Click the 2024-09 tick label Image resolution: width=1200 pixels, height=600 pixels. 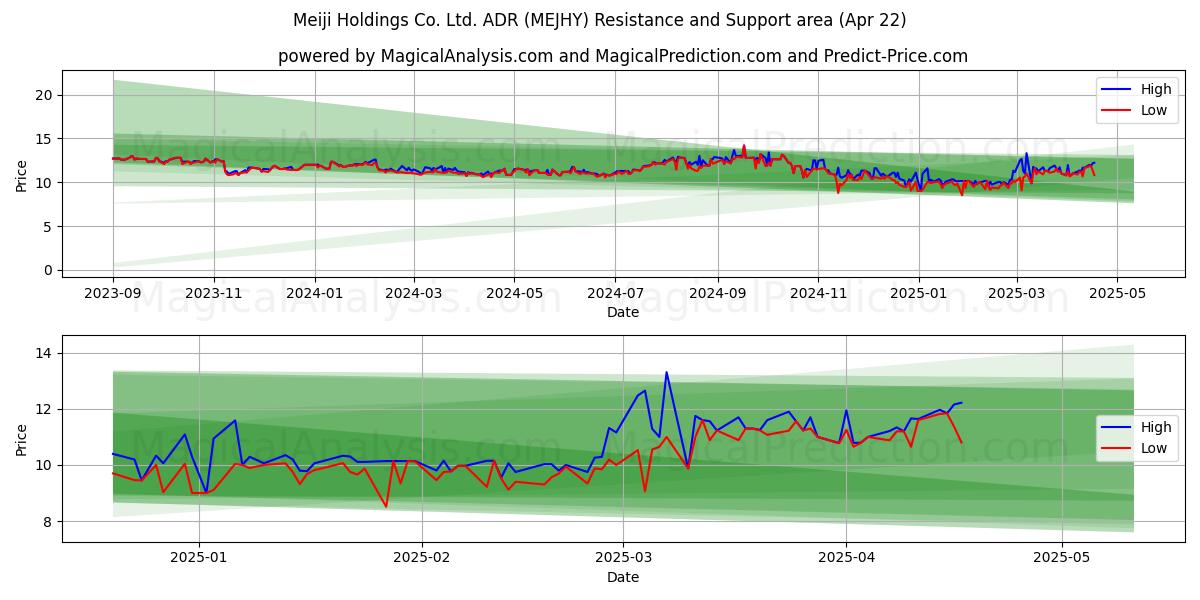point(717,293)
